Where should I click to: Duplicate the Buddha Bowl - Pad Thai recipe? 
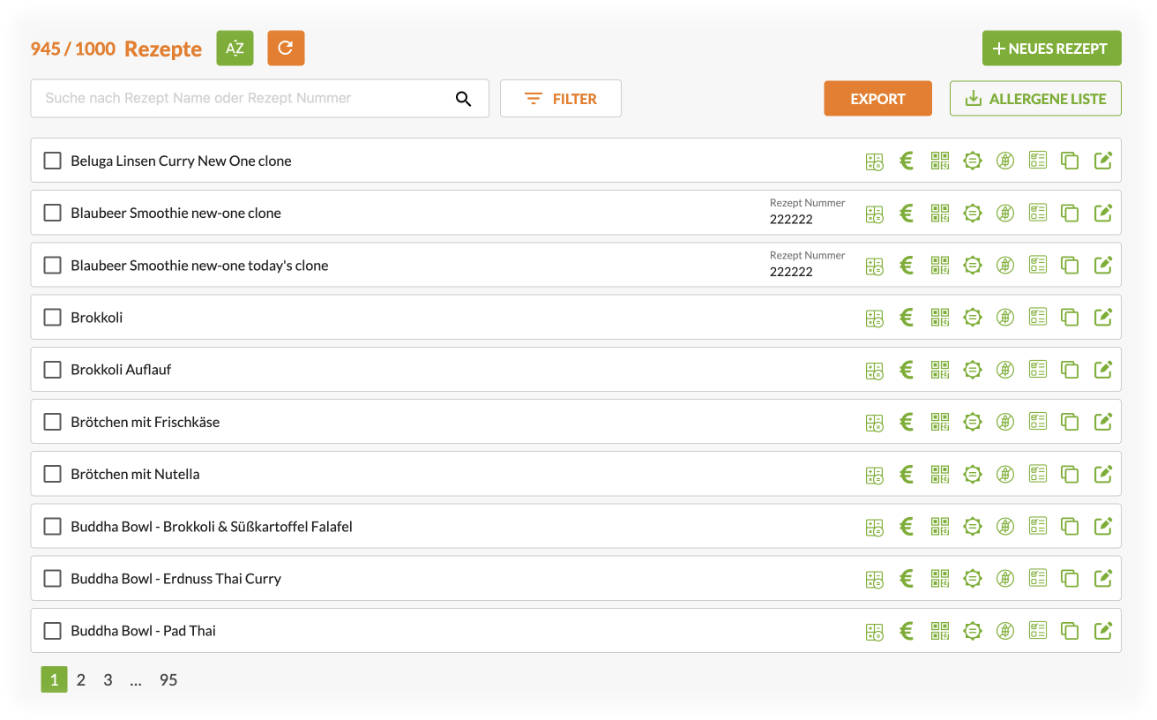tap(1070, 631)
